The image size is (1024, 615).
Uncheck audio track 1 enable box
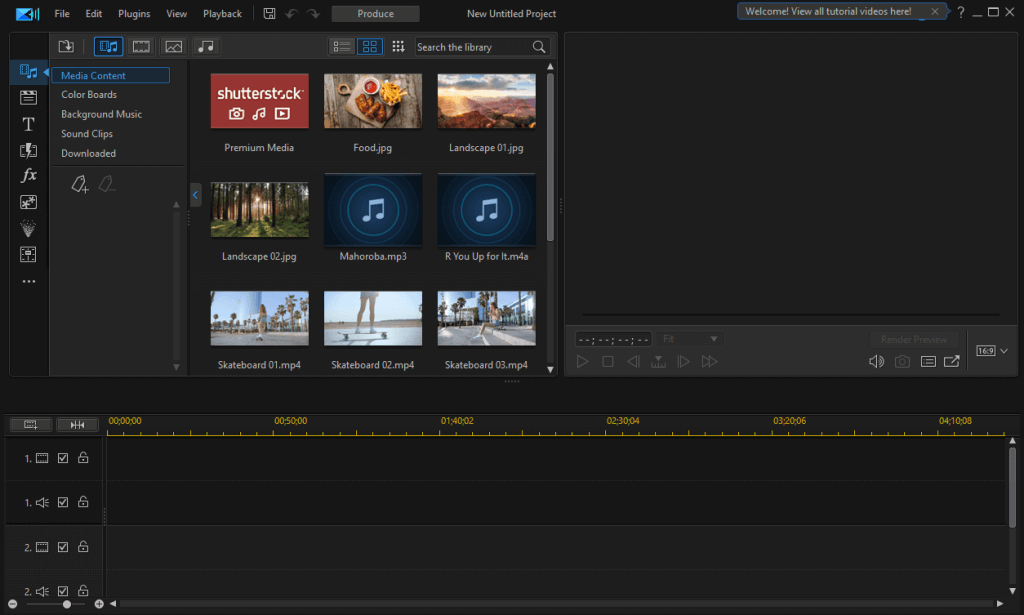click(63, 502)
